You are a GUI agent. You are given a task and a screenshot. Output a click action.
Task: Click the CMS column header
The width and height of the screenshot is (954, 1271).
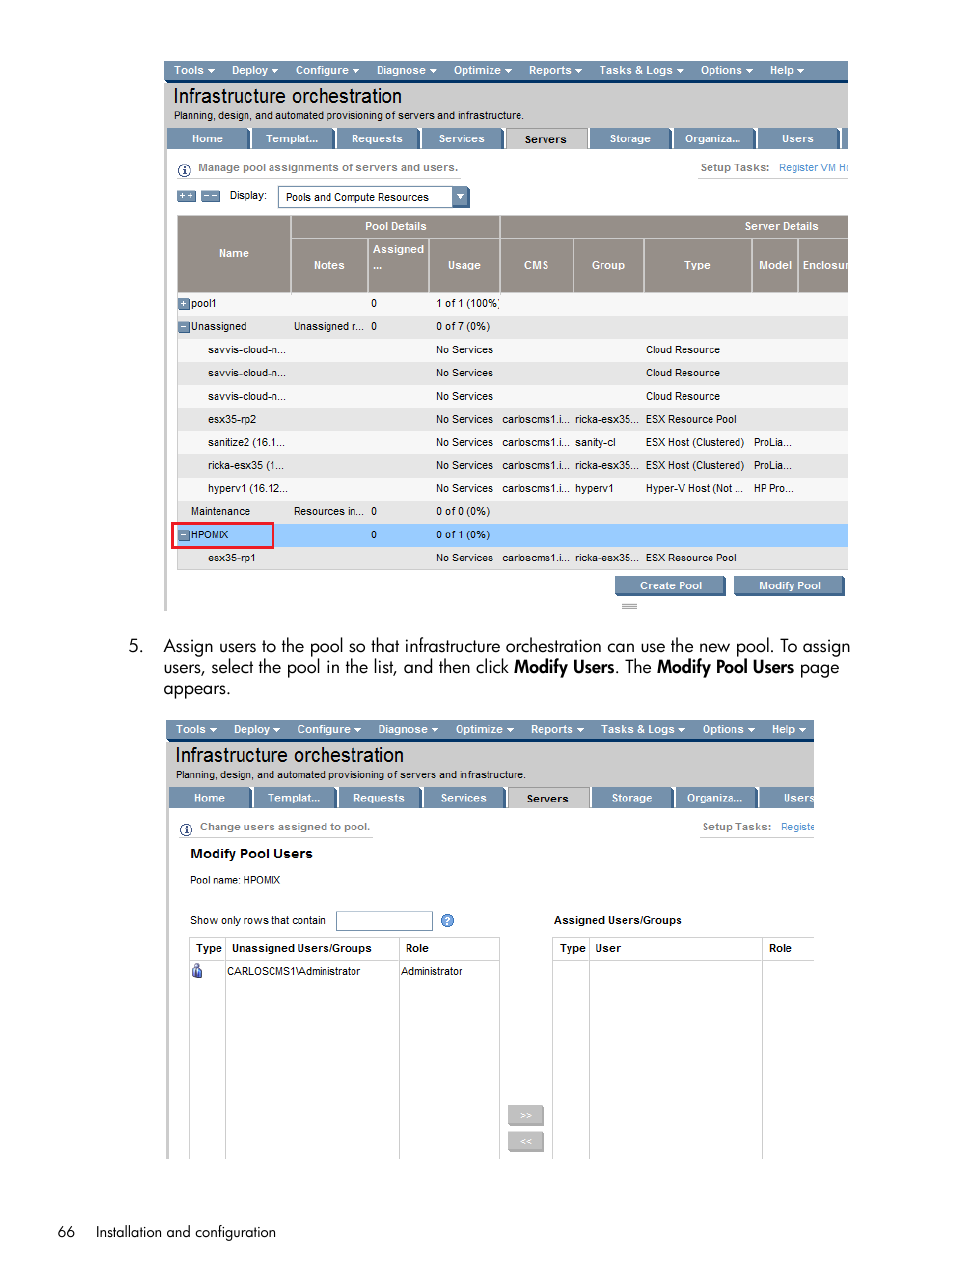[x=536, y=265]
